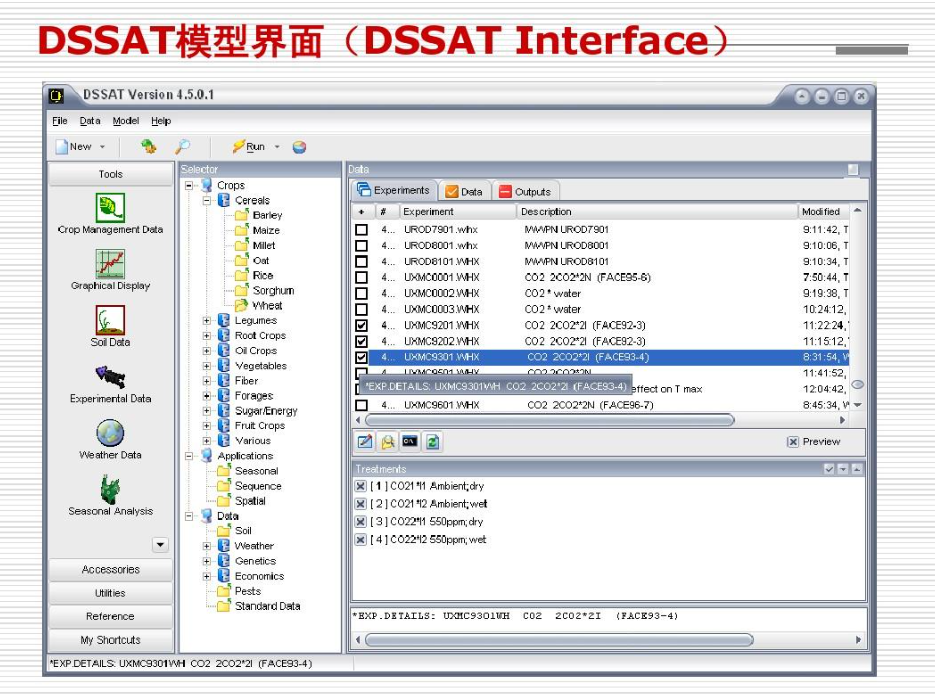Switch to the Outputs tab

tap(525, 191)
